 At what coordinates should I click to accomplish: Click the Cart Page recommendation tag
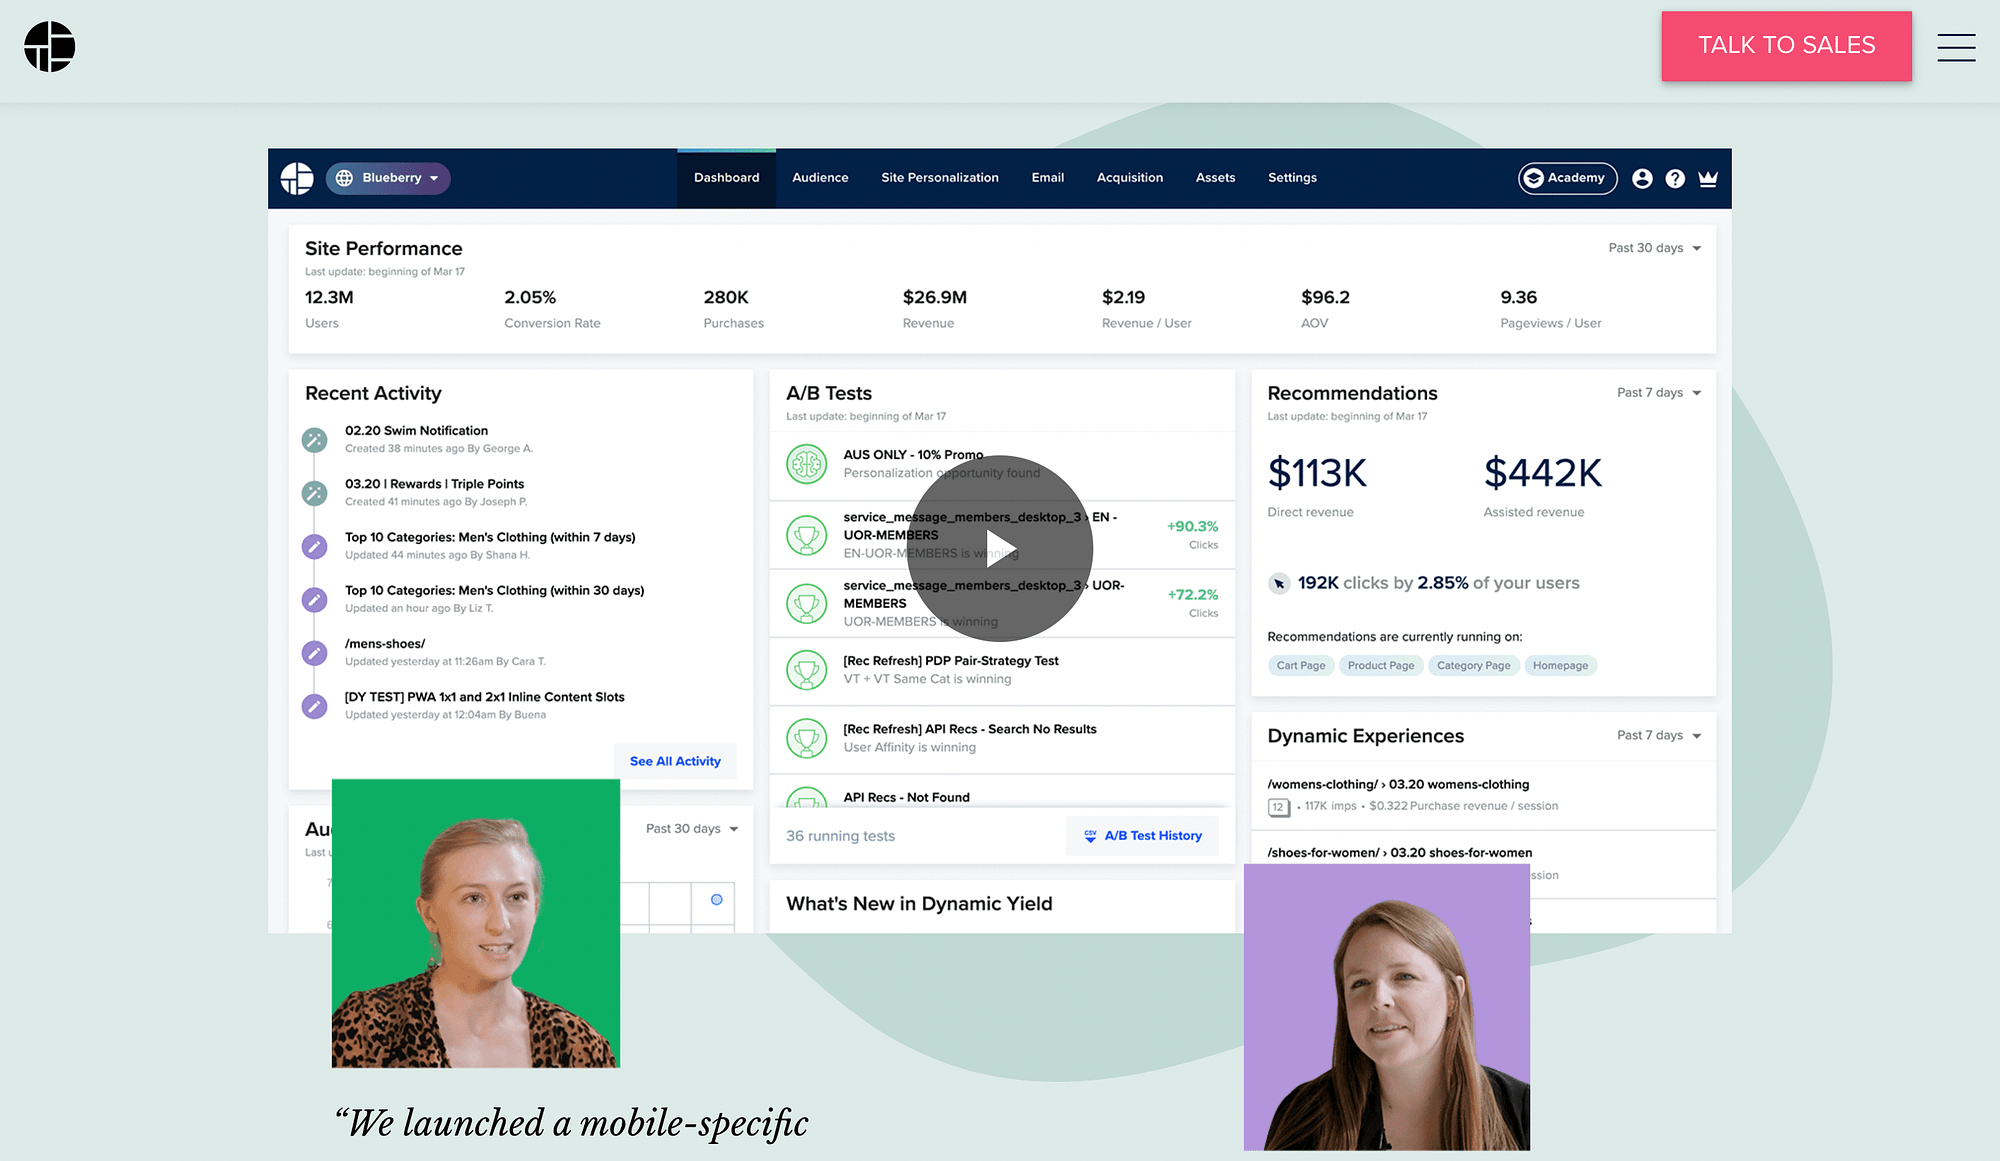[x=1299, y=665]
